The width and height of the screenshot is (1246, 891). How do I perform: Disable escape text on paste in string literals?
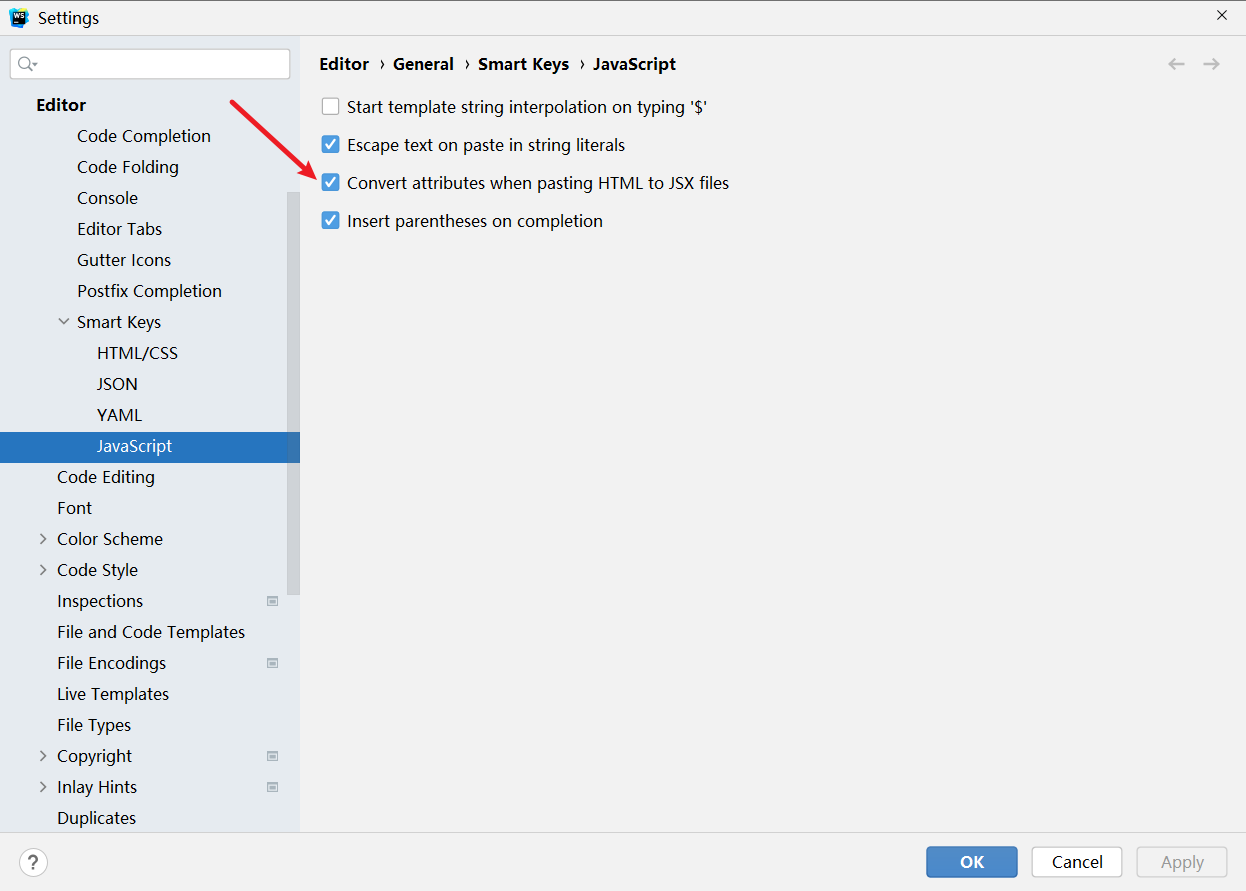click(x=330, y=144)
